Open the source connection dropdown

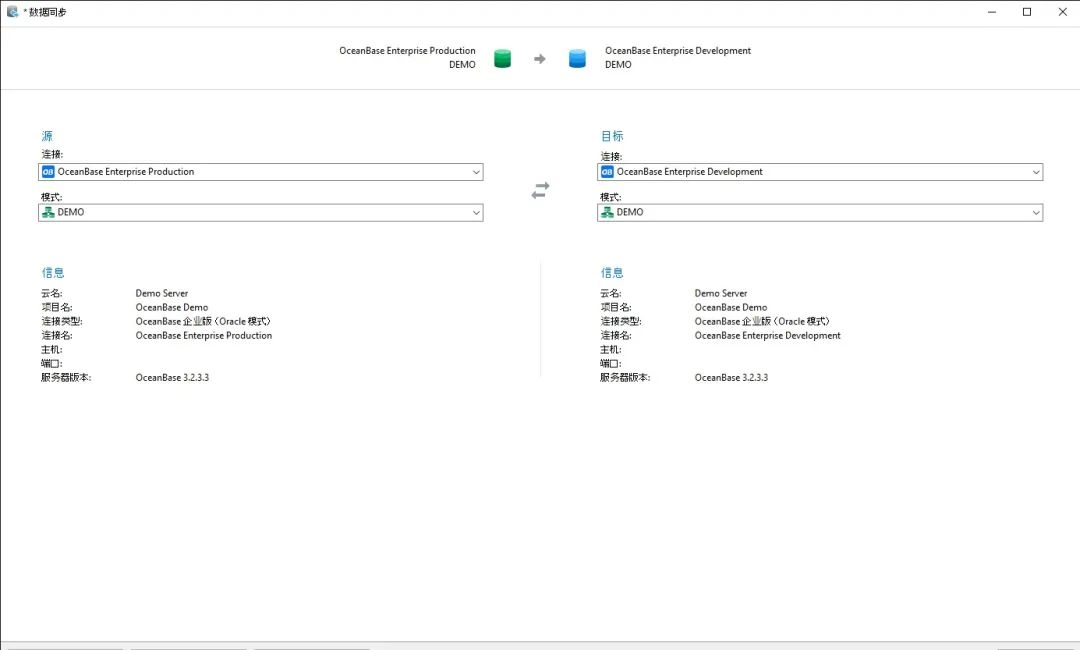(x=476, y=172)
